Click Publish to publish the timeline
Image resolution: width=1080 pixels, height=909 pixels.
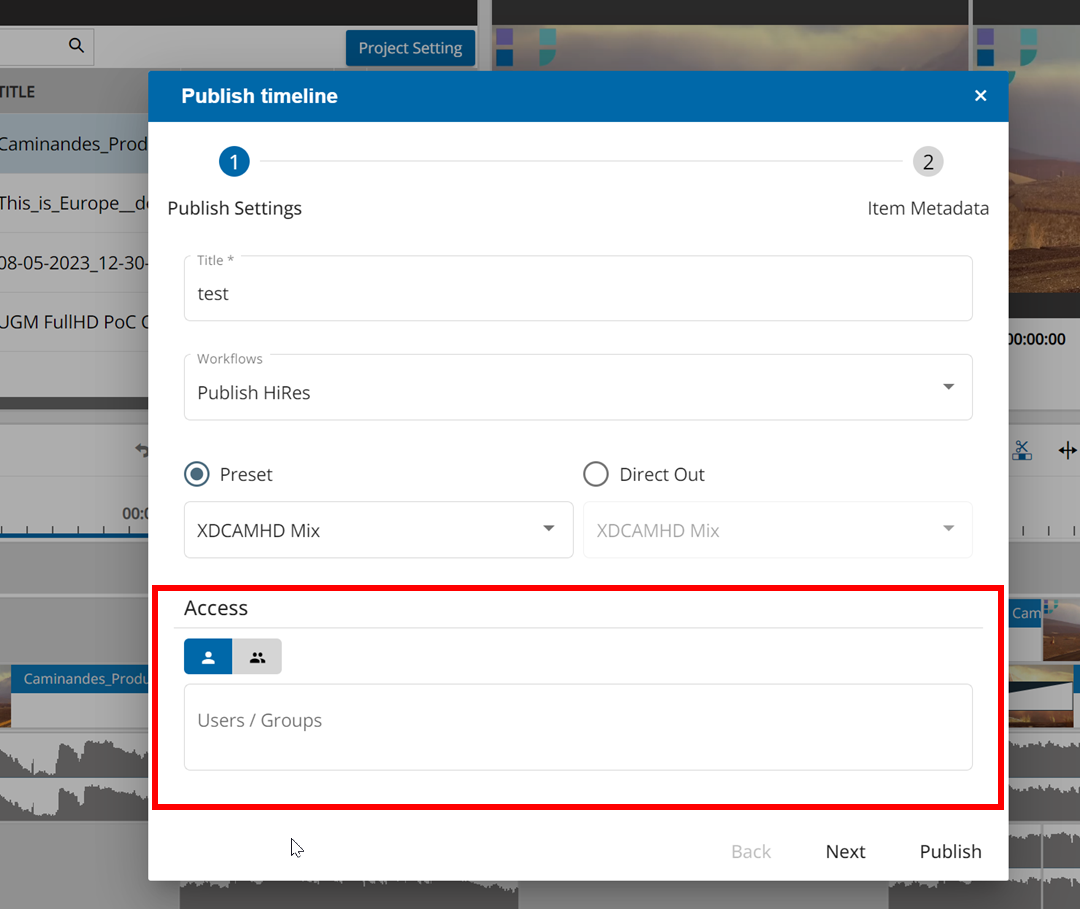click(949, 851)
